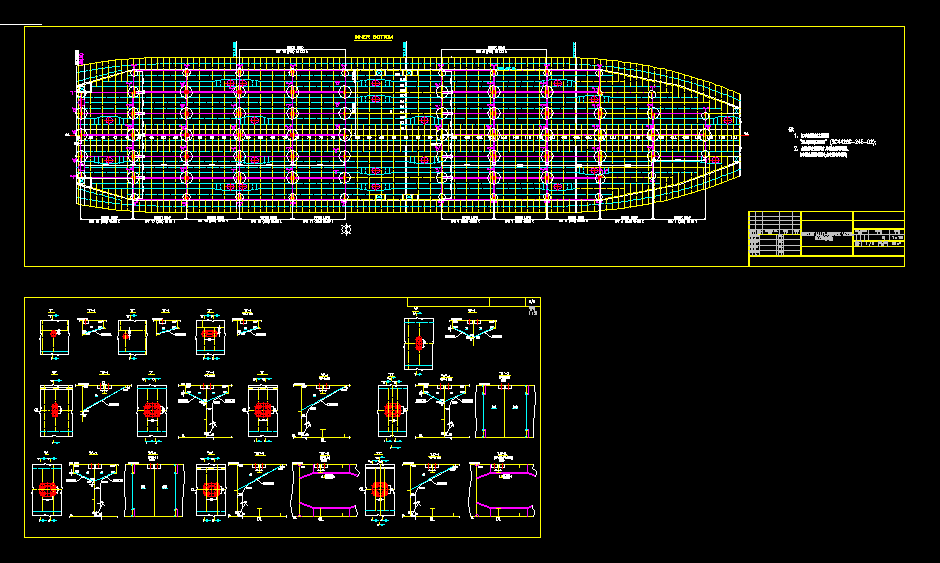Click the INNER BOTTOM title above ship plan
This screenshot has height=563, width=940.
coord(374,37)
